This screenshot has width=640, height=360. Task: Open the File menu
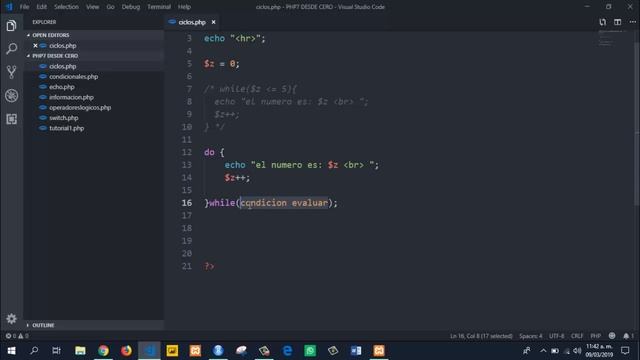(x=24, y=7)
